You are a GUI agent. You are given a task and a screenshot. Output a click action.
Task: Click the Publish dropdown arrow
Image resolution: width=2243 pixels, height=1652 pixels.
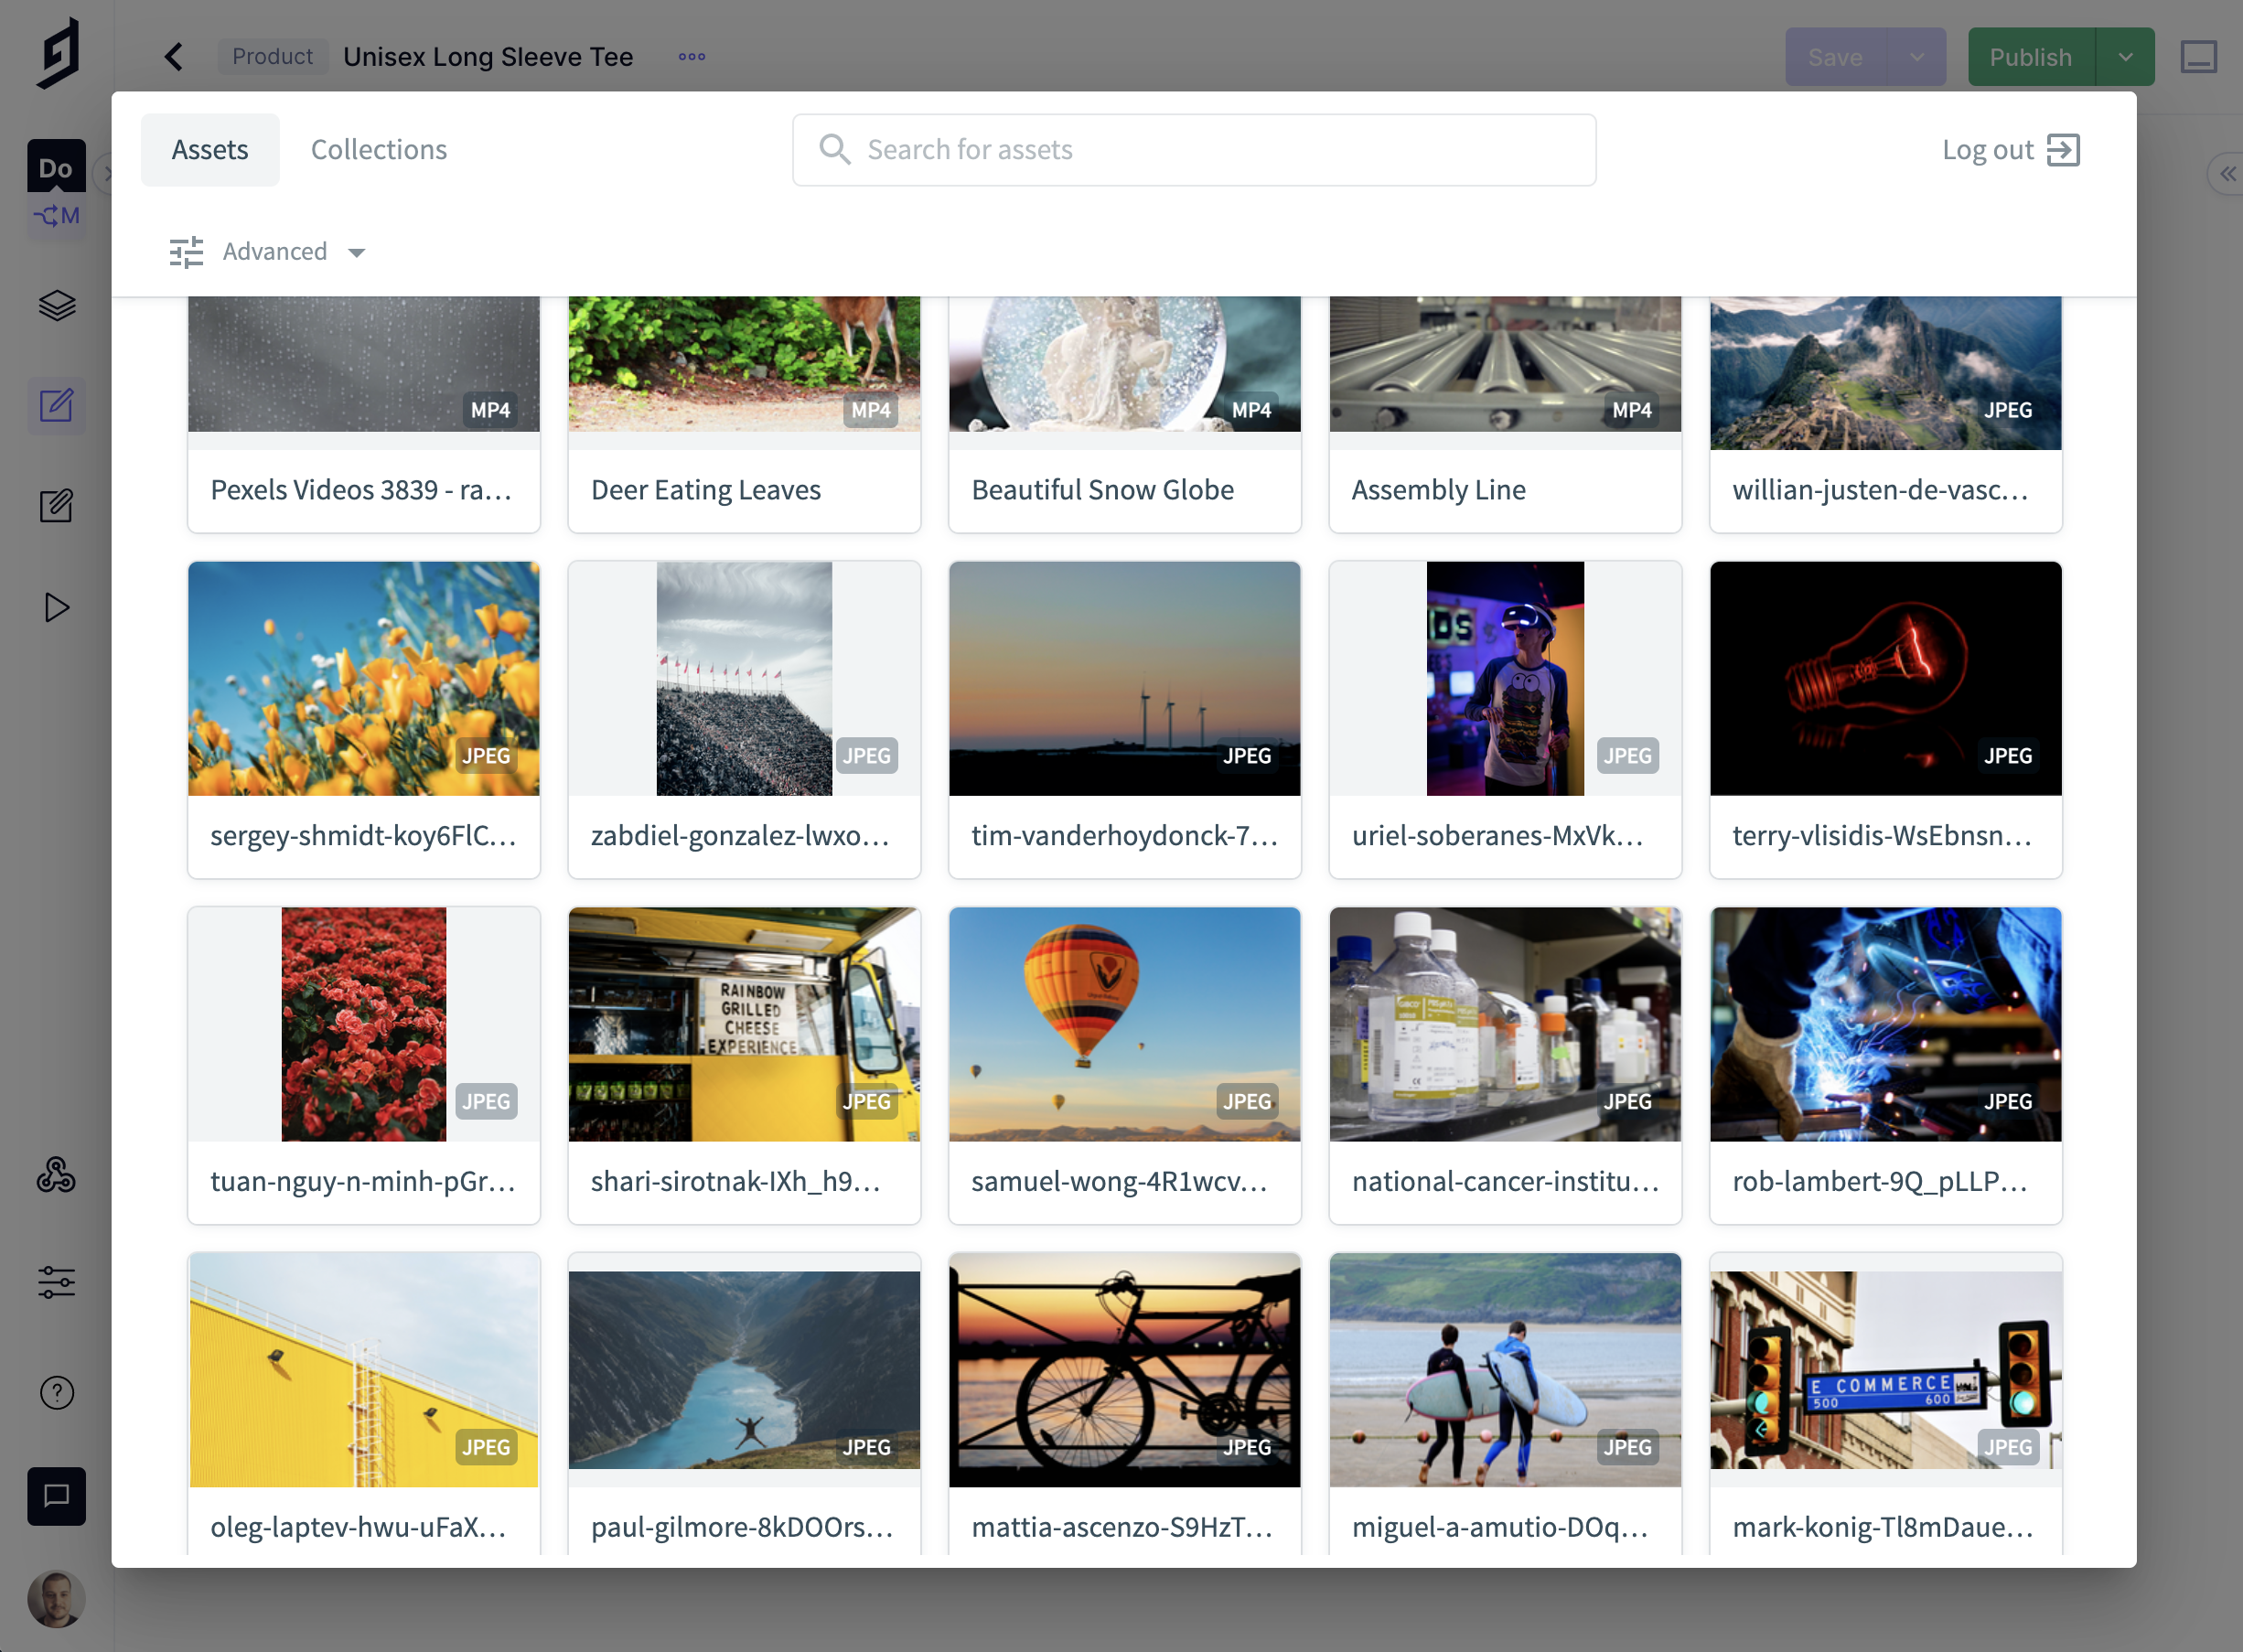2128,56
